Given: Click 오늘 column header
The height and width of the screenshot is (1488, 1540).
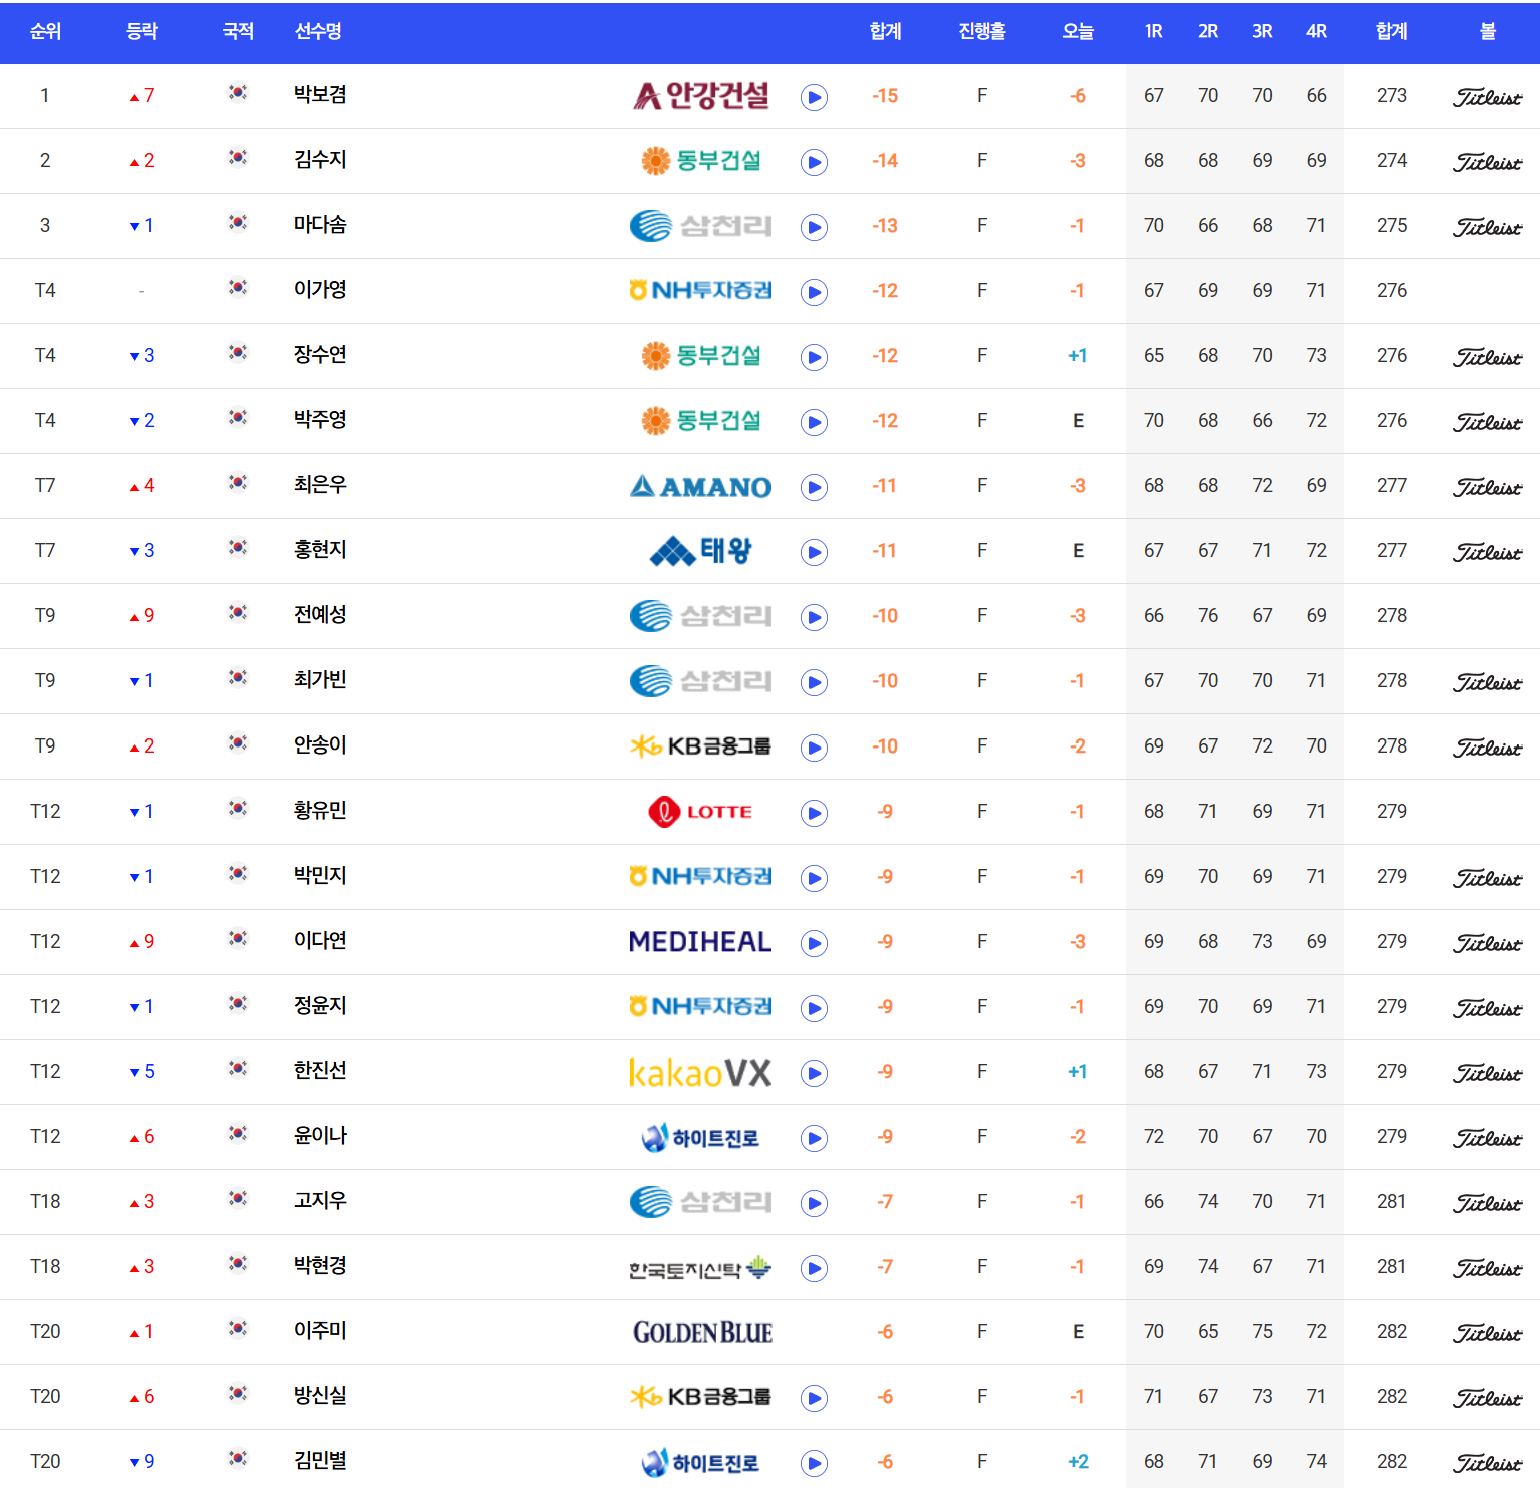Looking at the screenshot, I should click(1078, 31).
